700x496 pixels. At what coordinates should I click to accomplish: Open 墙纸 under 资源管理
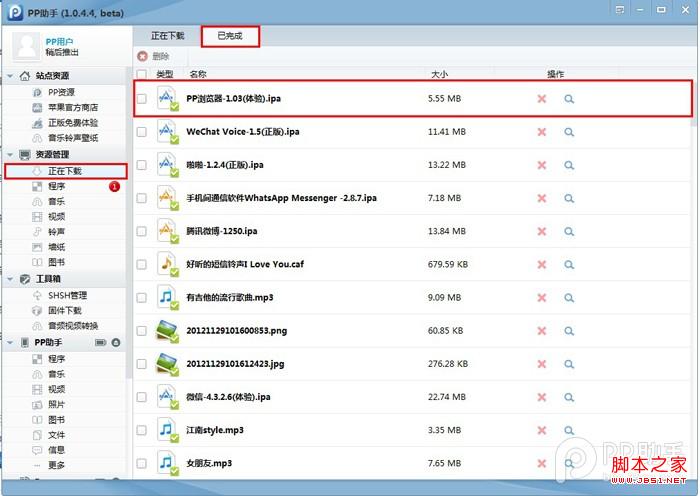tap(56, 247)
